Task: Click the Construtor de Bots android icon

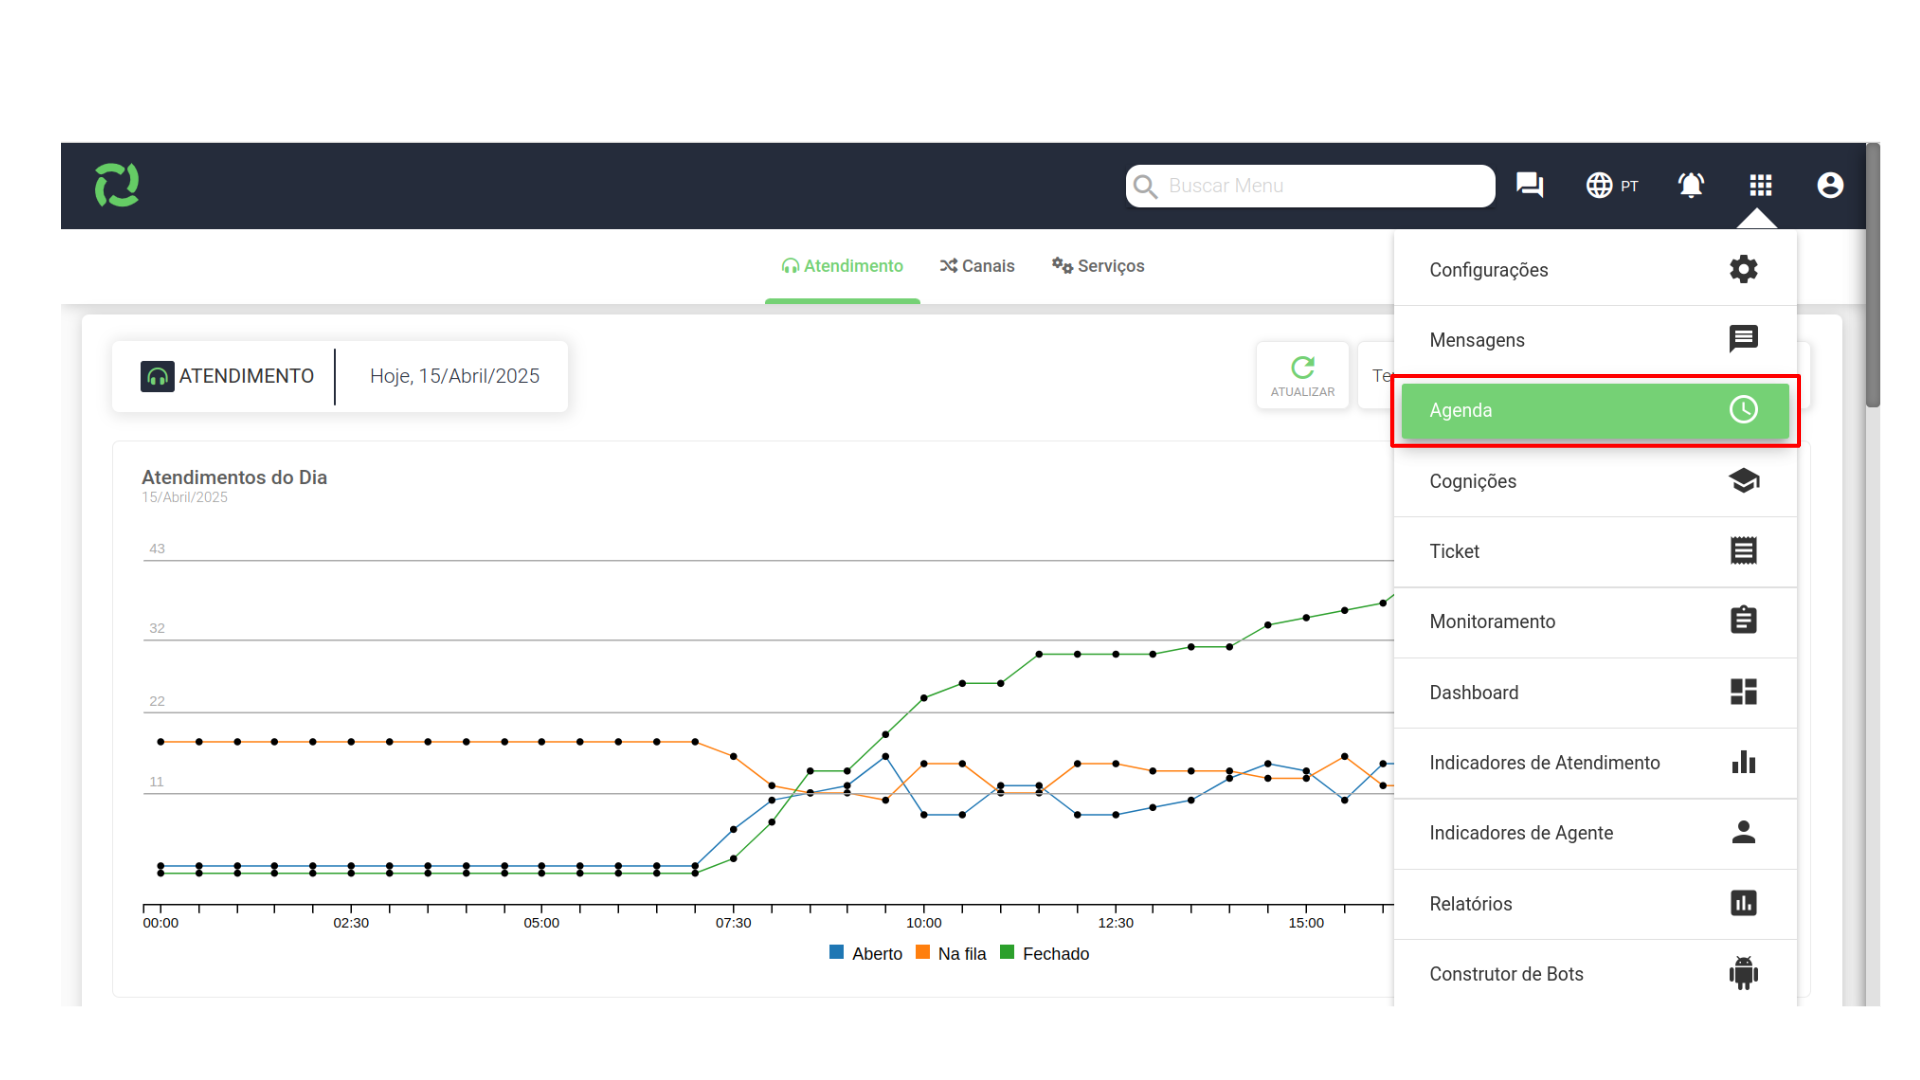Action: 1743,973
